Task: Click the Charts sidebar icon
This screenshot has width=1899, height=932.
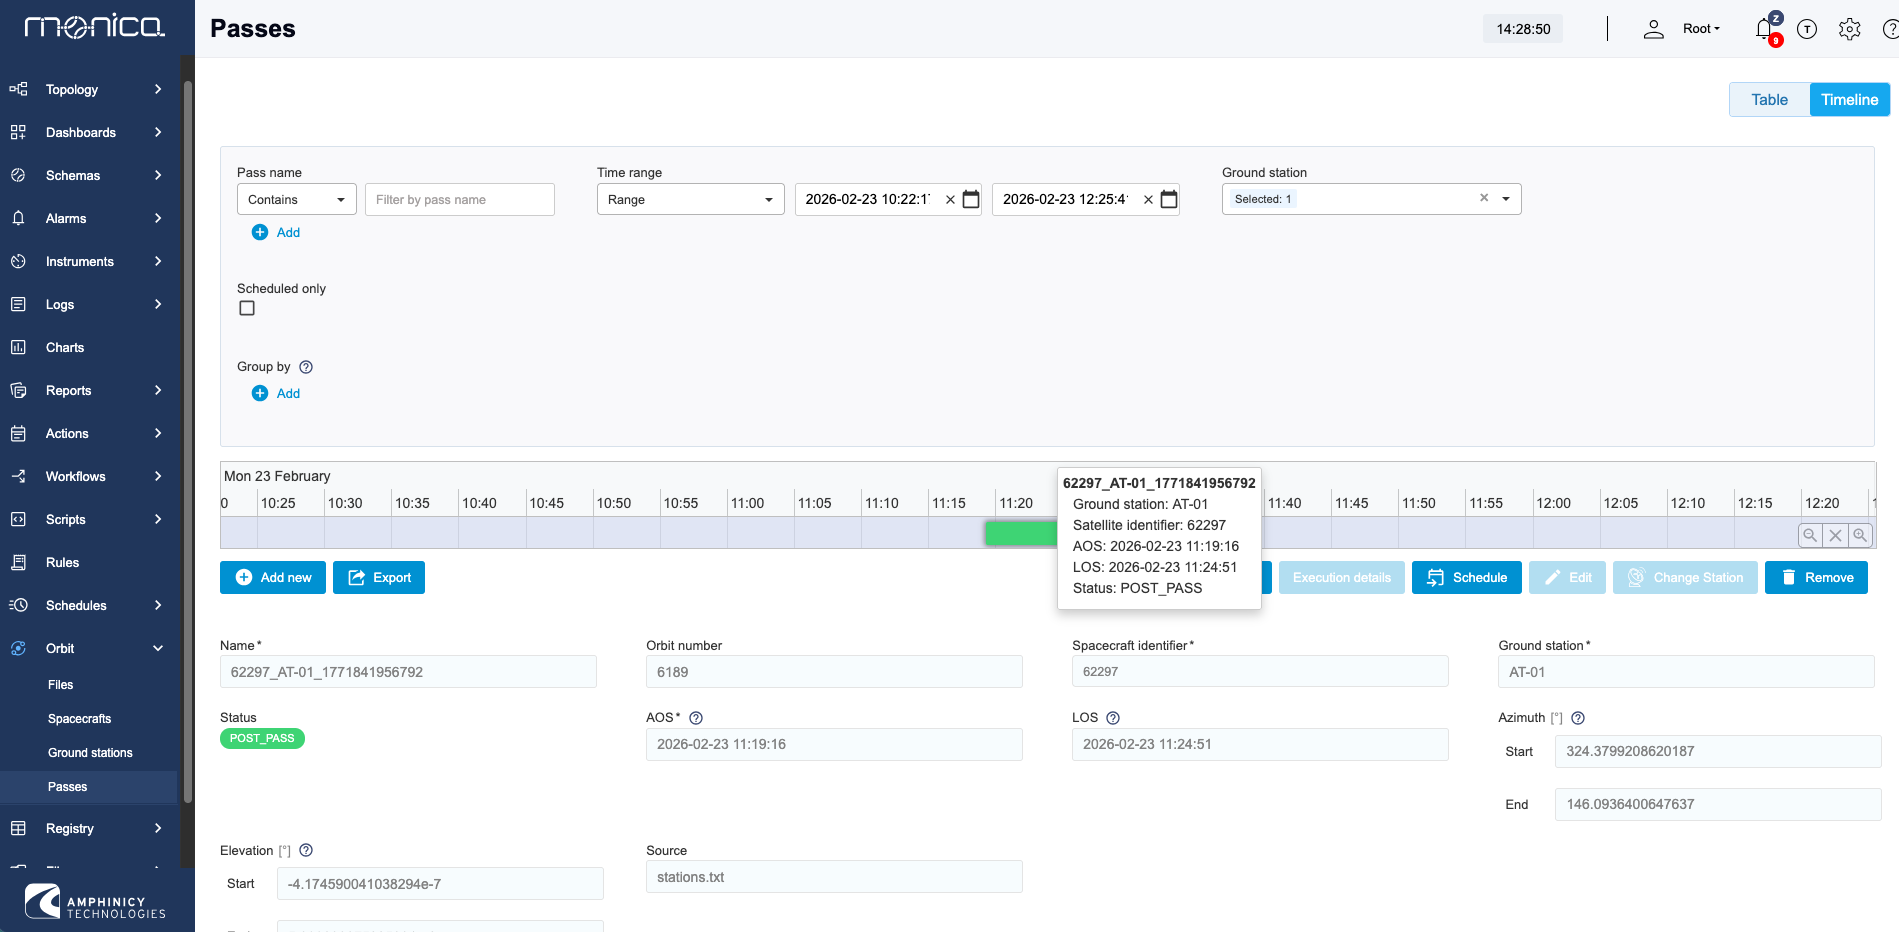Action: [18, 347]
